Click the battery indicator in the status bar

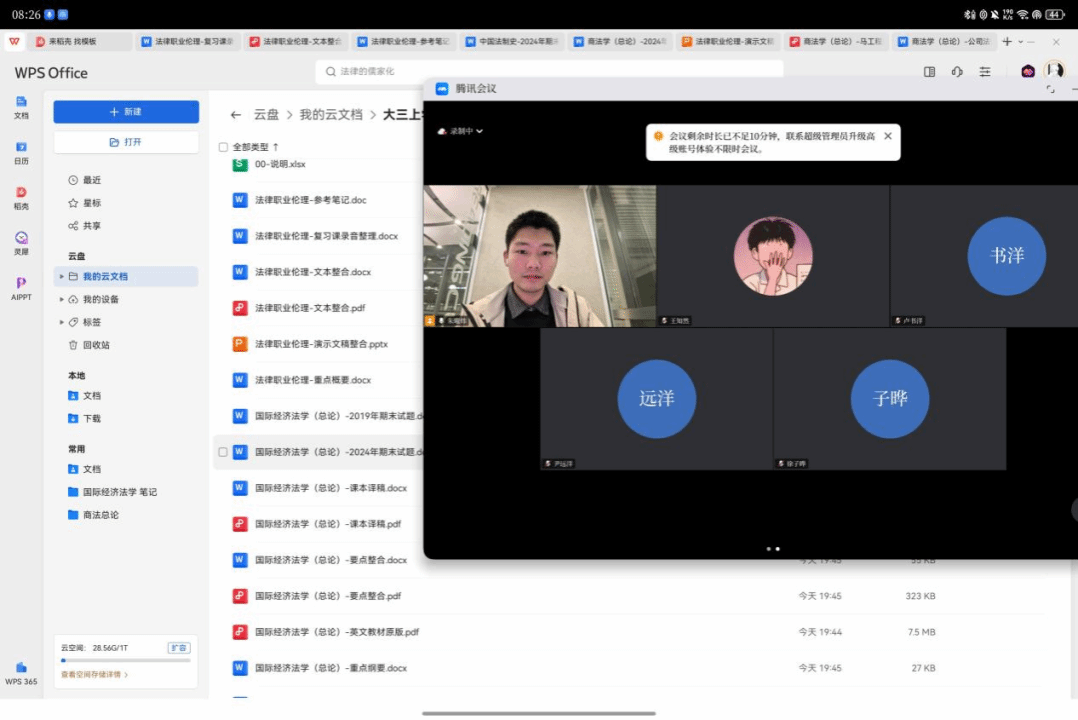click(1055, 14)
